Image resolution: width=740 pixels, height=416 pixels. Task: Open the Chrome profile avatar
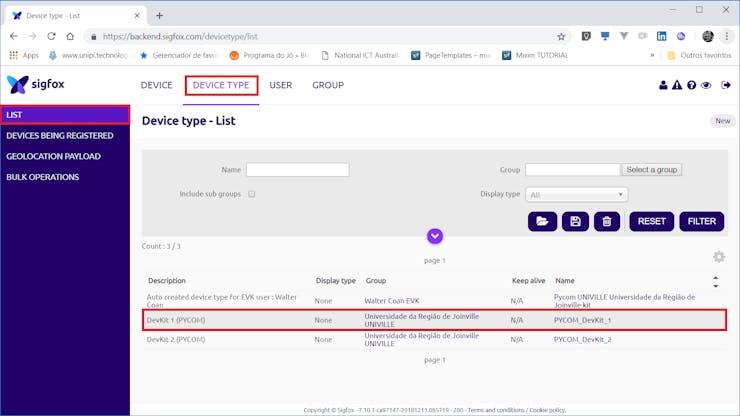pos(707,36)
